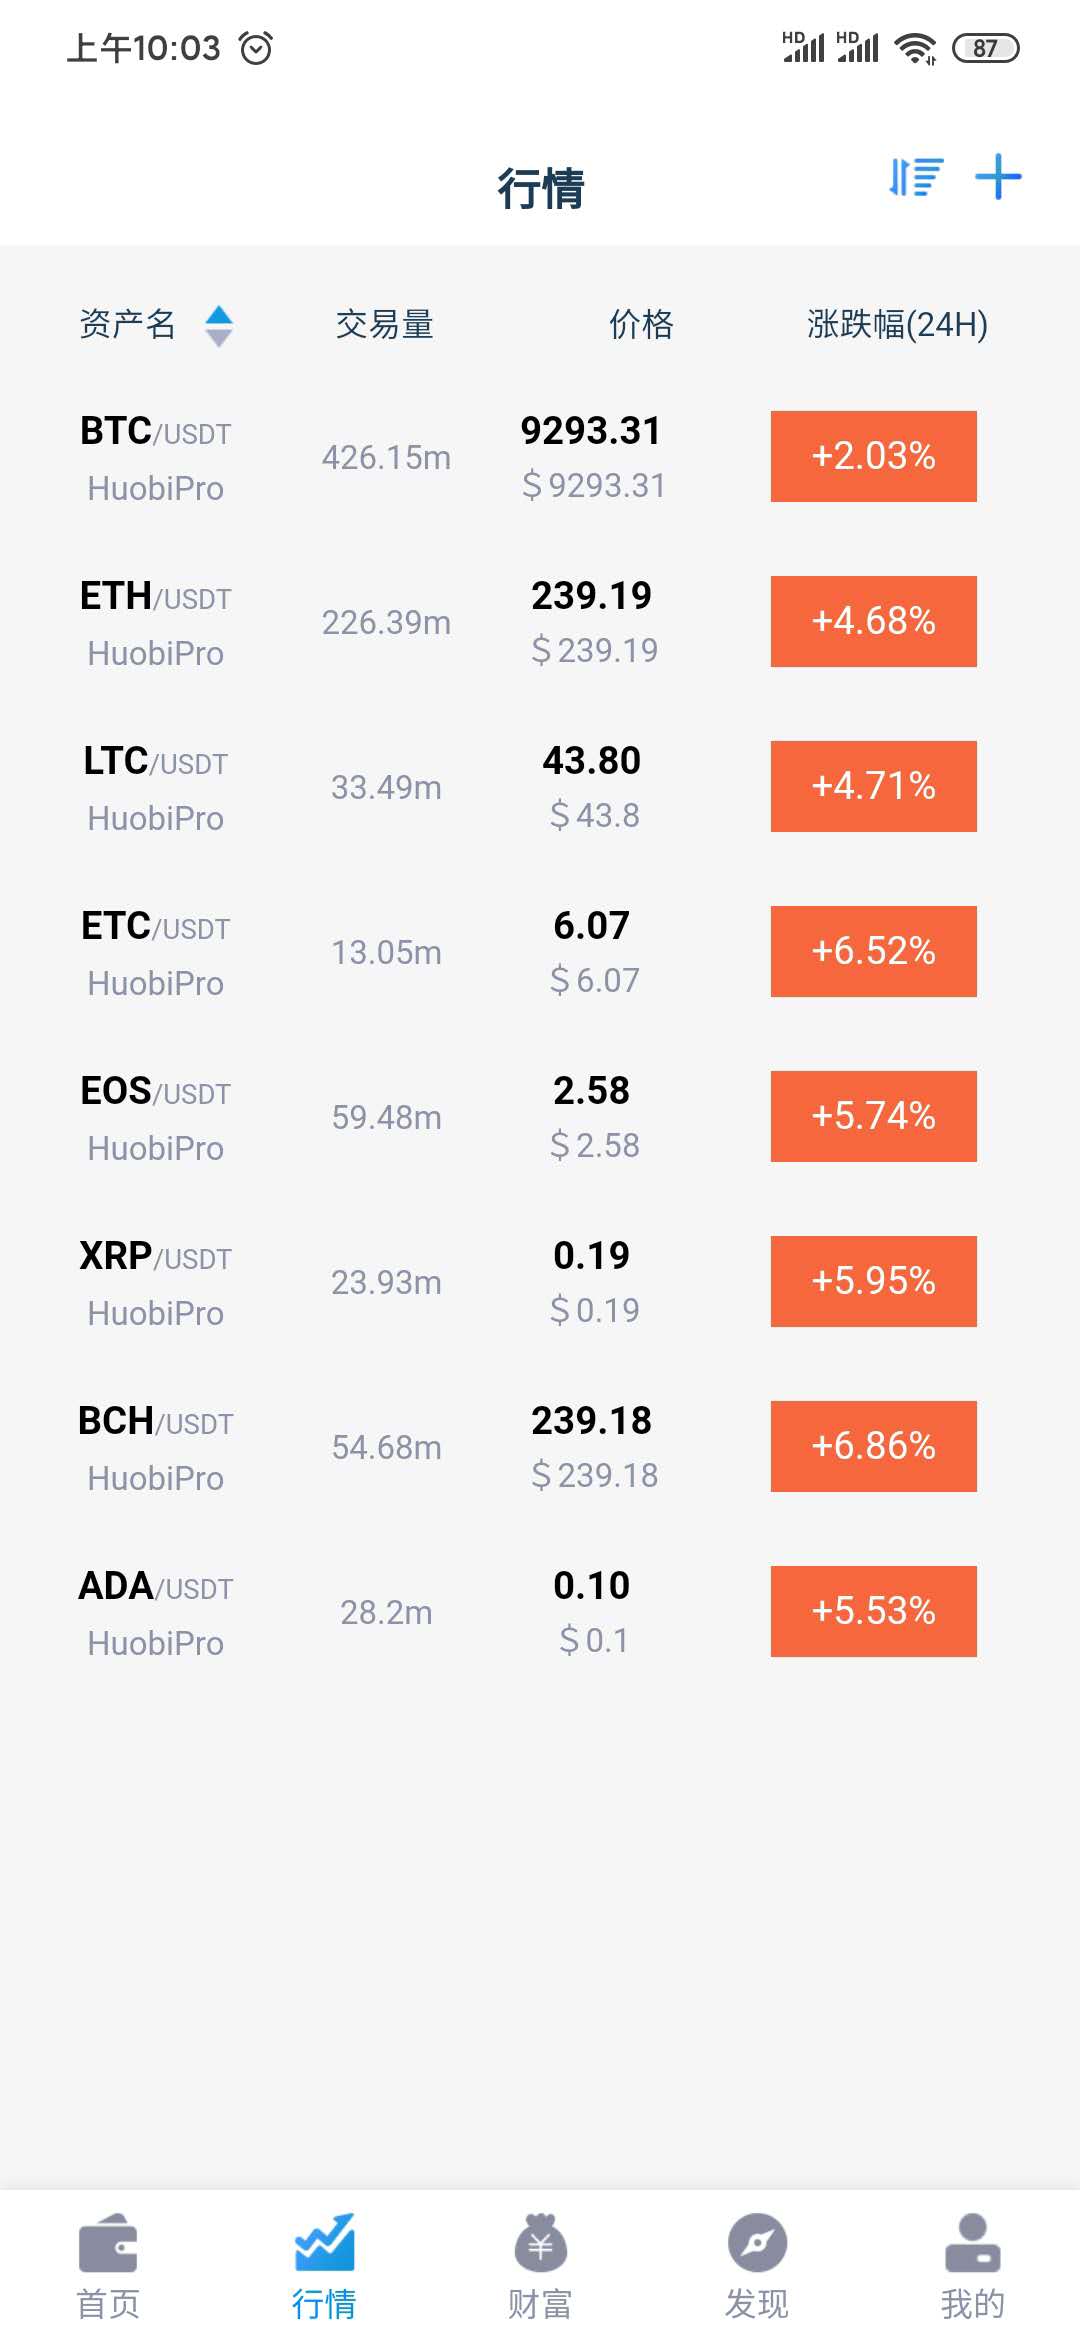This screenshot has width=1080, height=2340.
Task: Click ETH +4.68% change badge
Action: [x=874, y=621]
